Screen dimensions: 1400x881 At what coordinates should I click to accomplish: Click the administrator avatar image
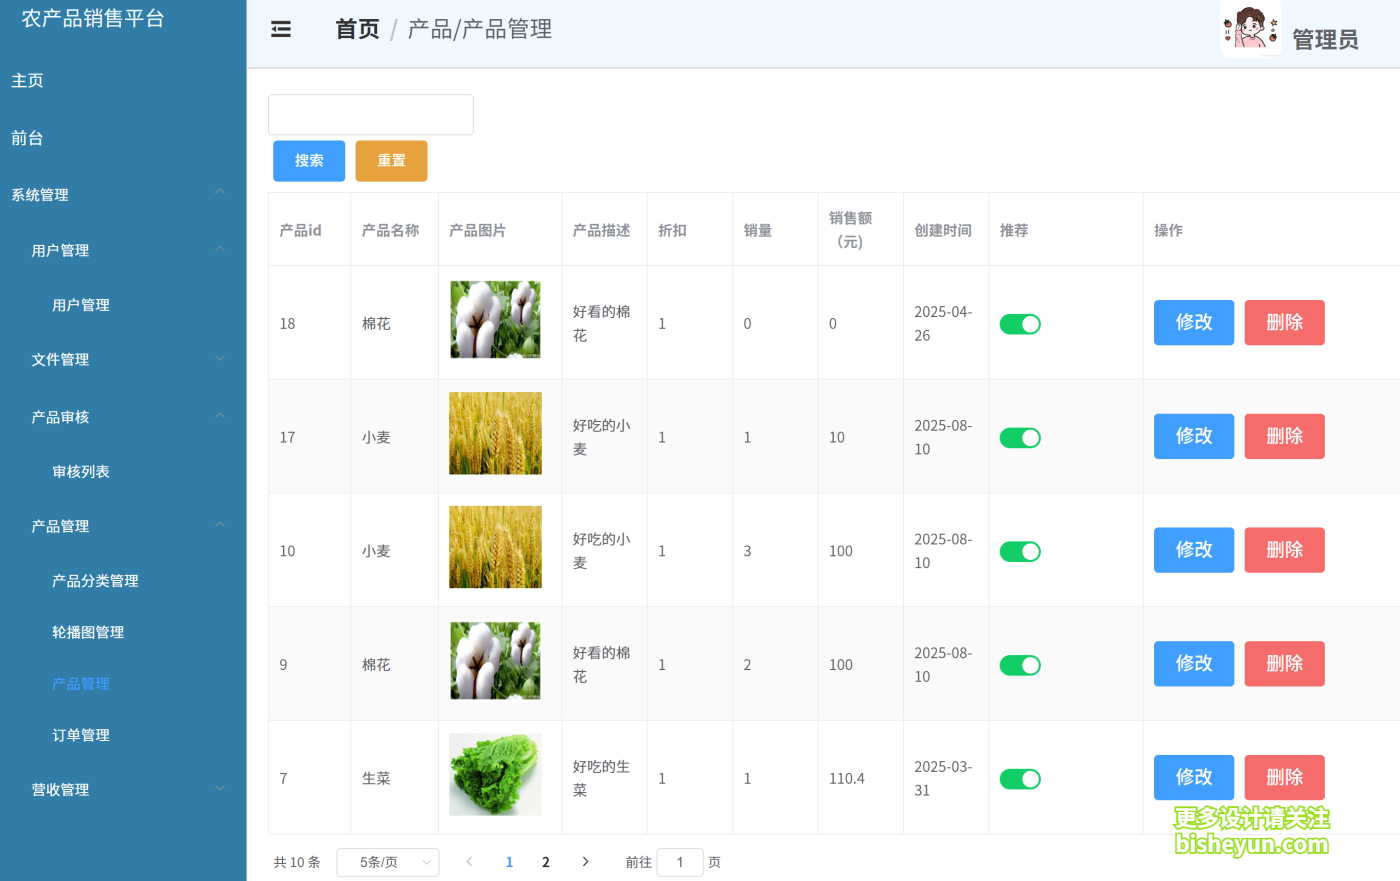(1250, 29)
